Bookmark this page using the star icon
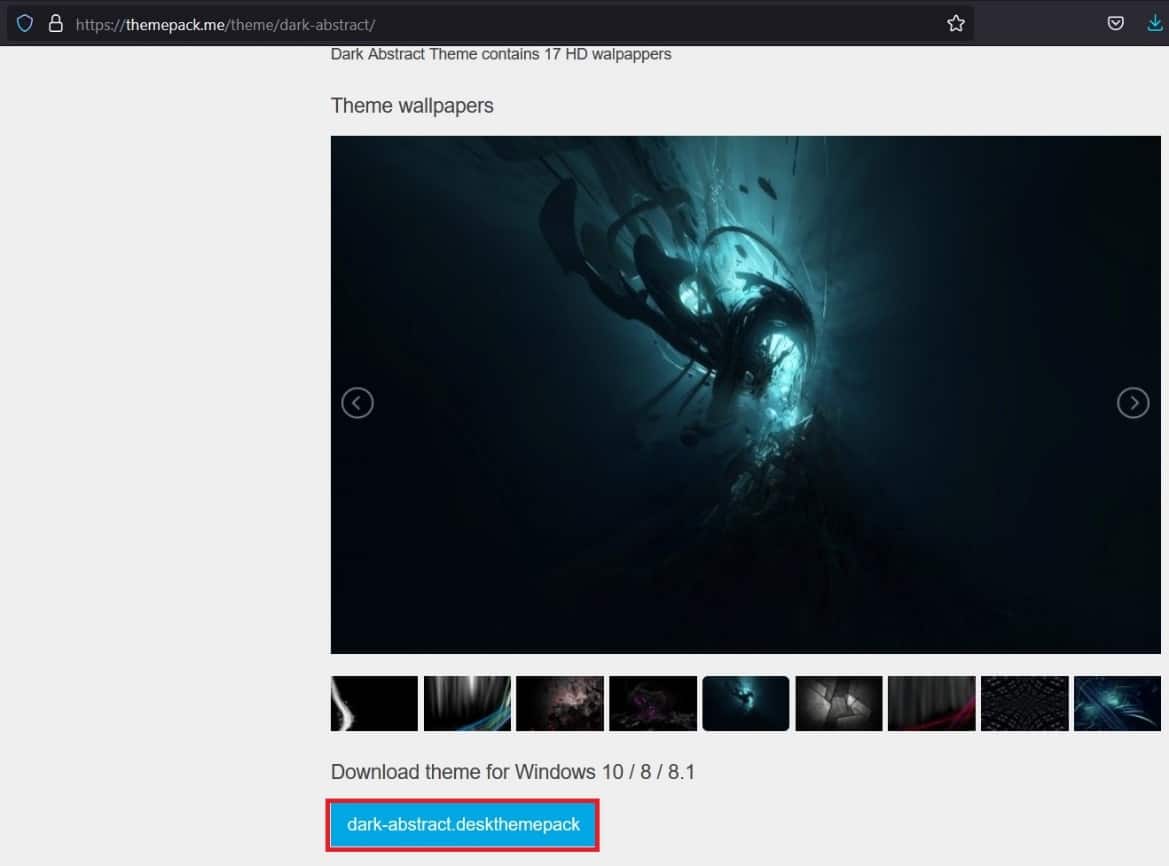Image resolution: width=1169 pixels, height=866 pixels. 955,22
